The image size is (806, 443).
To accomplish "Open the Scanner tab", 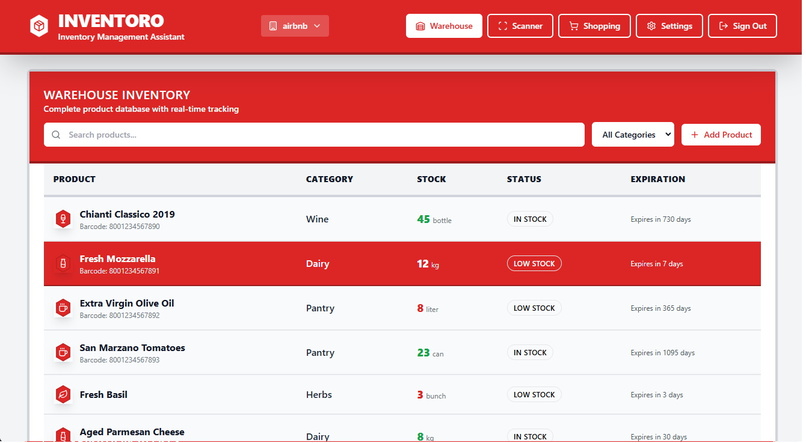I will tap(520, 26).
